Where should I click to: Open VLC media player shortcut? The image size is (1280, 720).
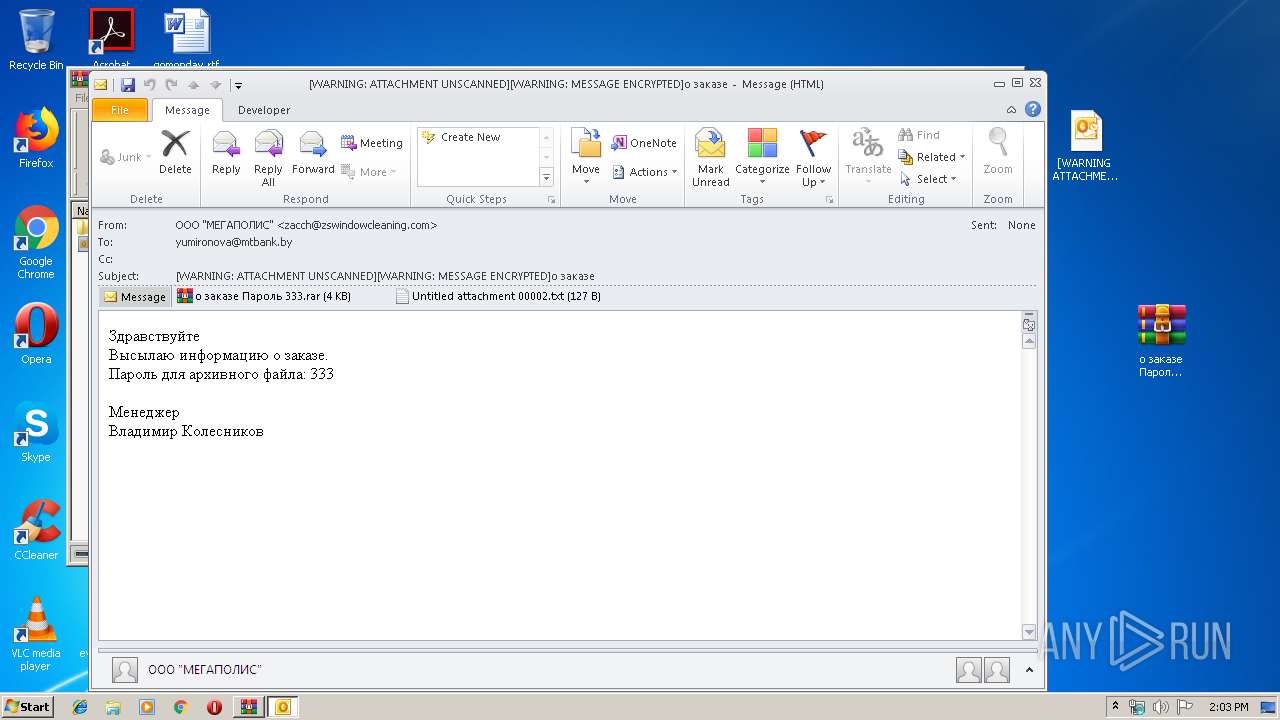[36, 634]
